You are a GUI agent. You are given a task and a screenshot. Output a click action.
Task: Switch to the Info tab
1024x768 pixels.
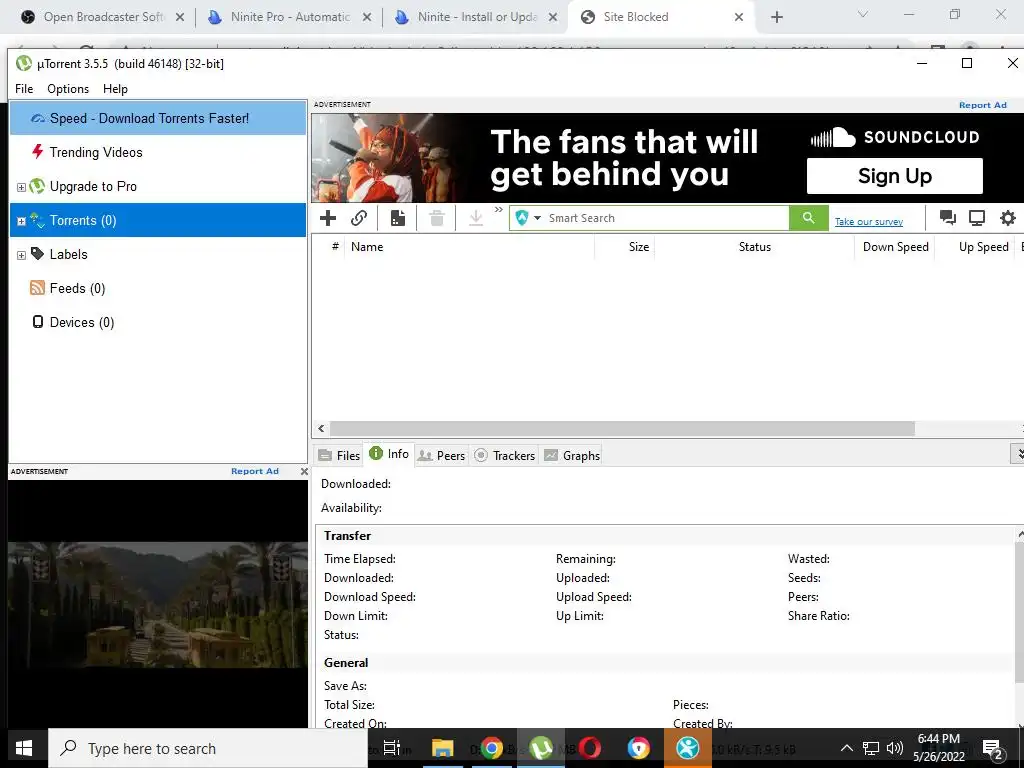[x=389, y=454]
